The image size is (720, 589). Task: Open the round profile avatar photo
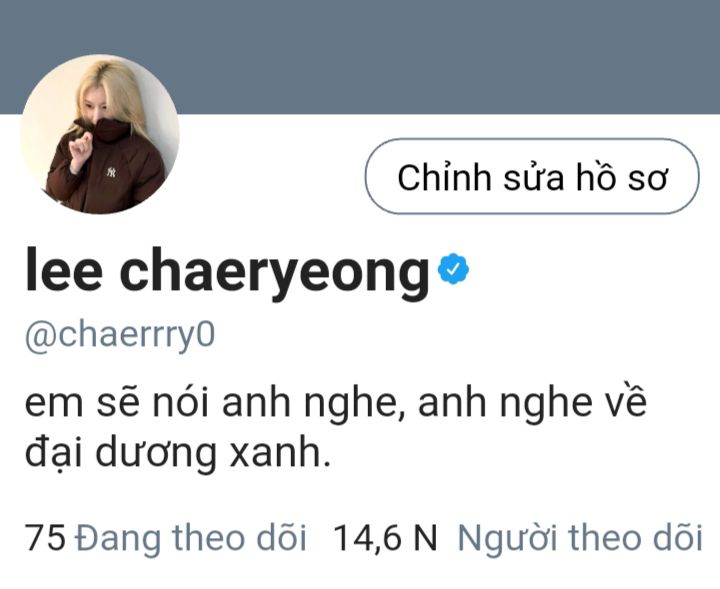pos(100,134)
